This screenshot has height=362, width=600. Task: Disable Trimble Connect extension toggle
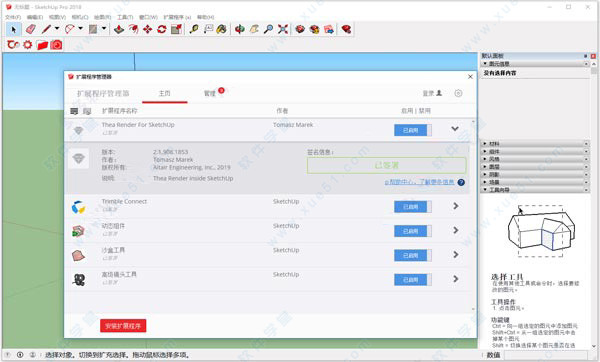[413, 207]
